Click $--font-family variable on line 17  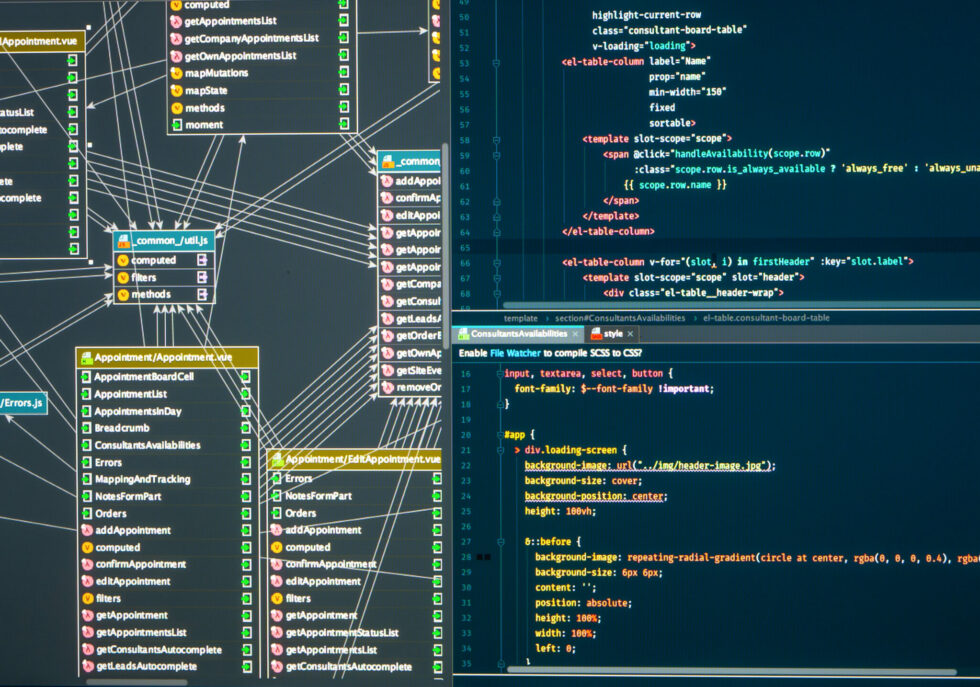click(x=617, y=389)
